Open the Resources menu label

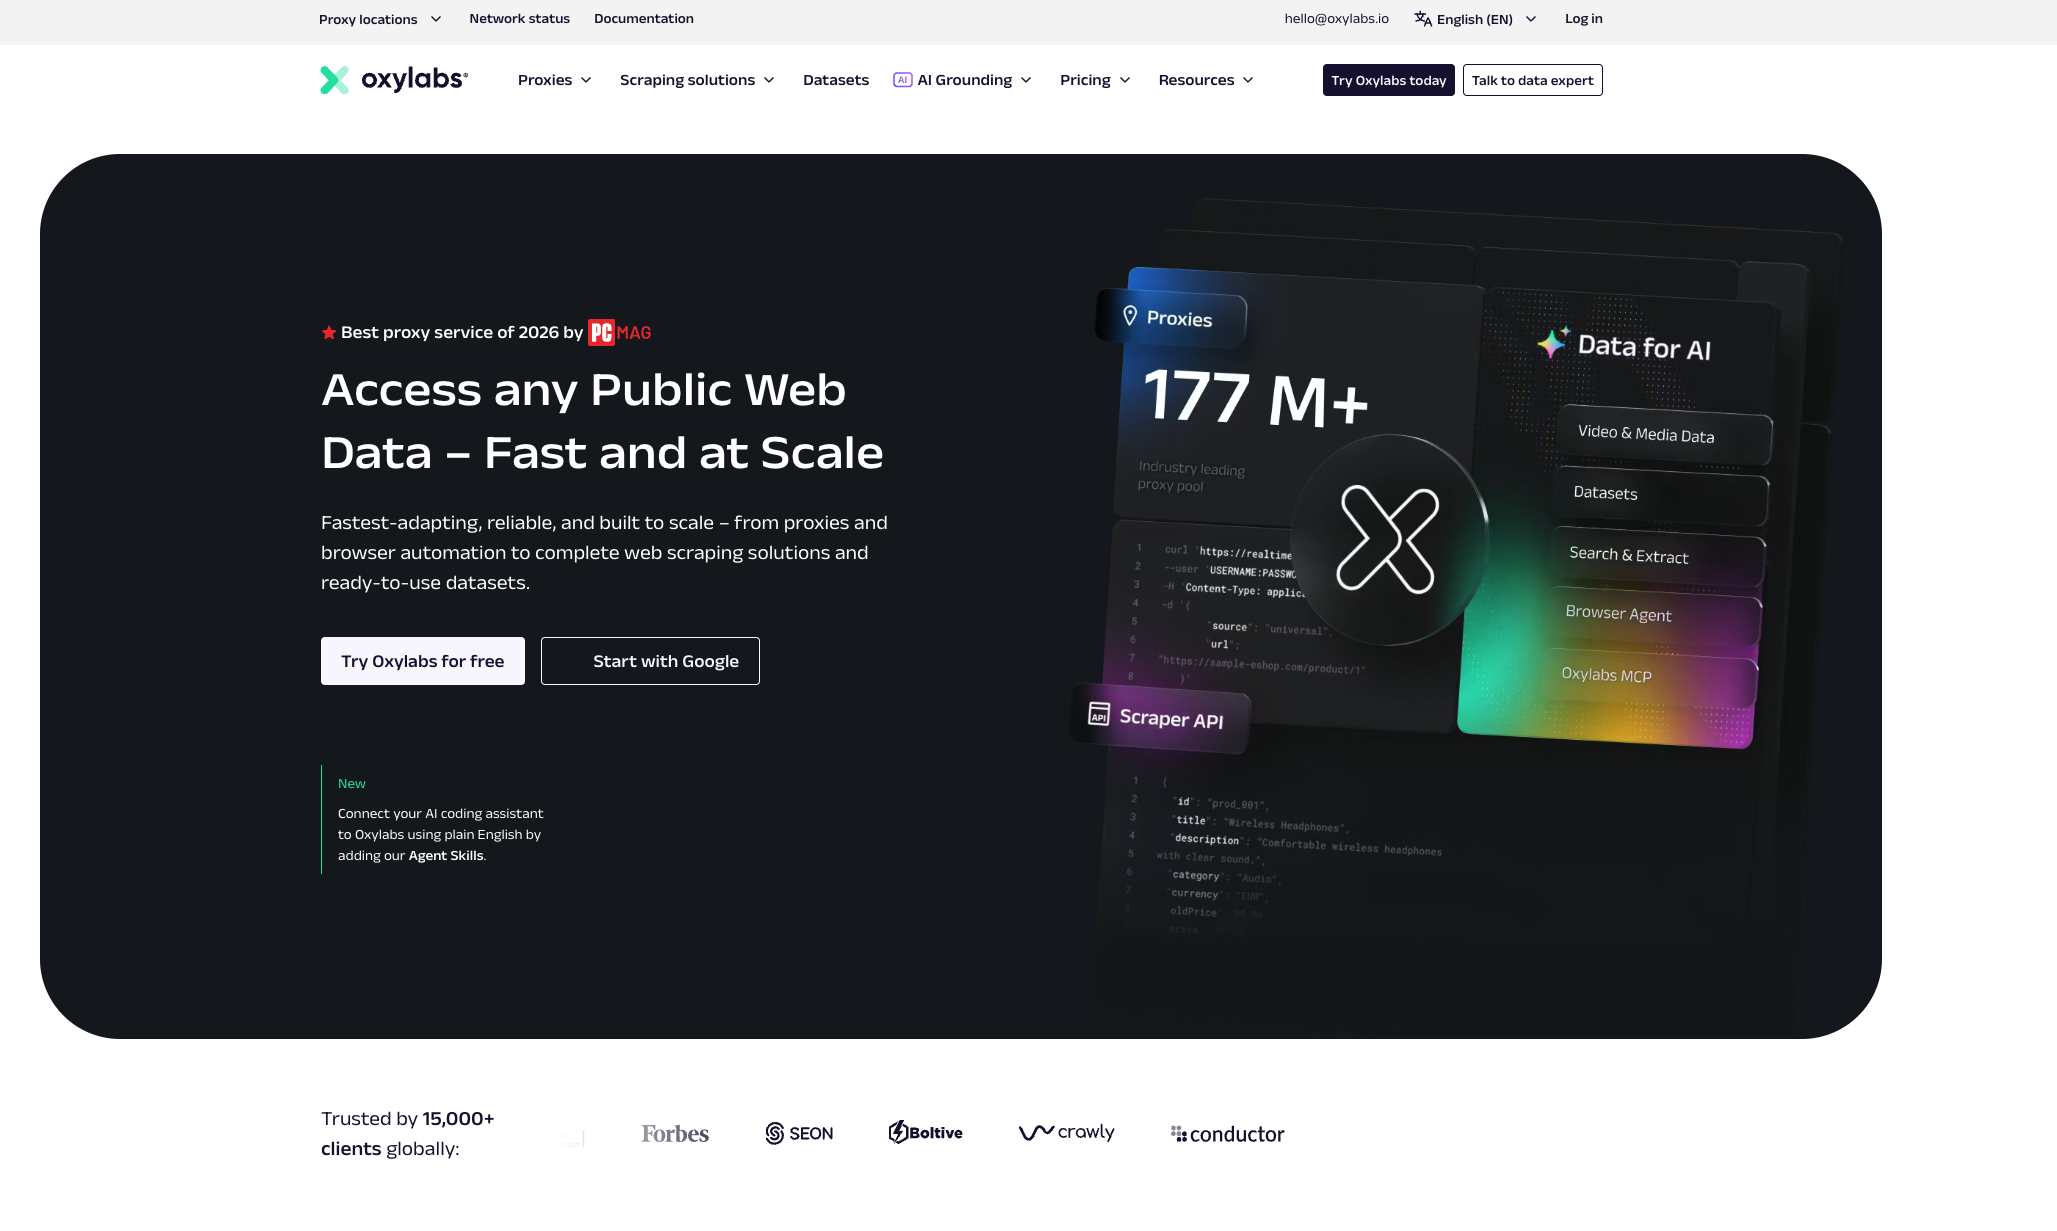[x=1196, y=80]
